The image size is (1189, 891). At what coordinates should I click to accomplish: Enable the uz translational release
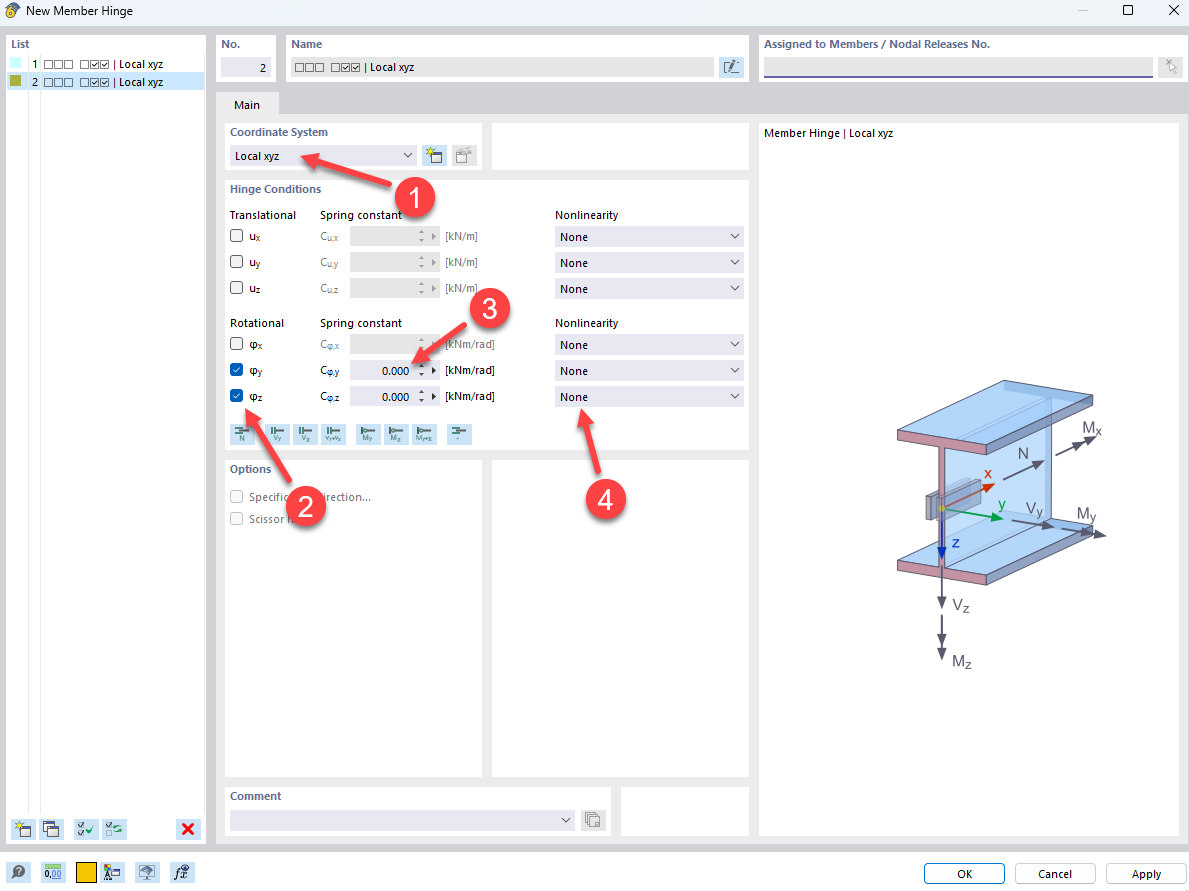click(237, 287)
